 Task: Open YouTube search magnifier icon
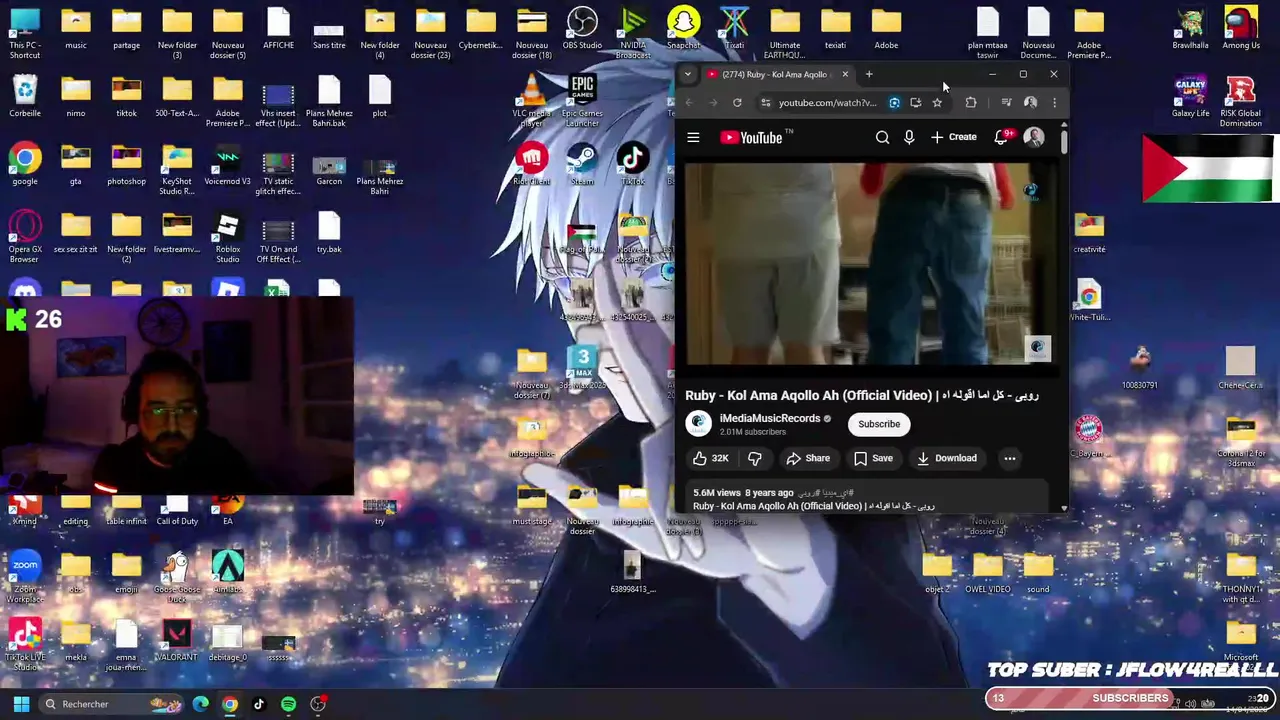pos(882,137)
